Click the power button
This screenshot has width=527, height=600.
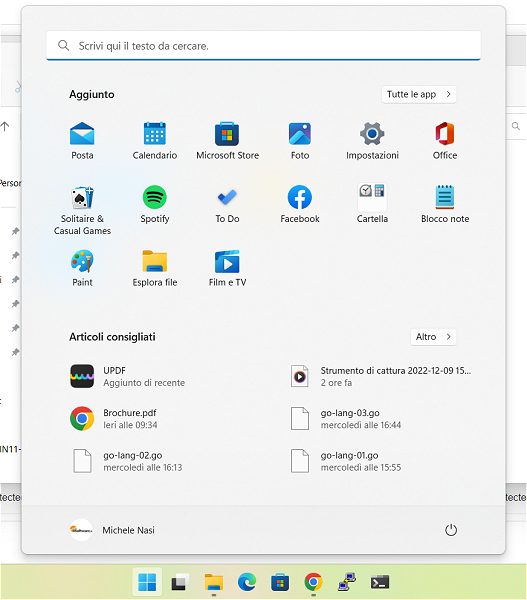[451, 530]
